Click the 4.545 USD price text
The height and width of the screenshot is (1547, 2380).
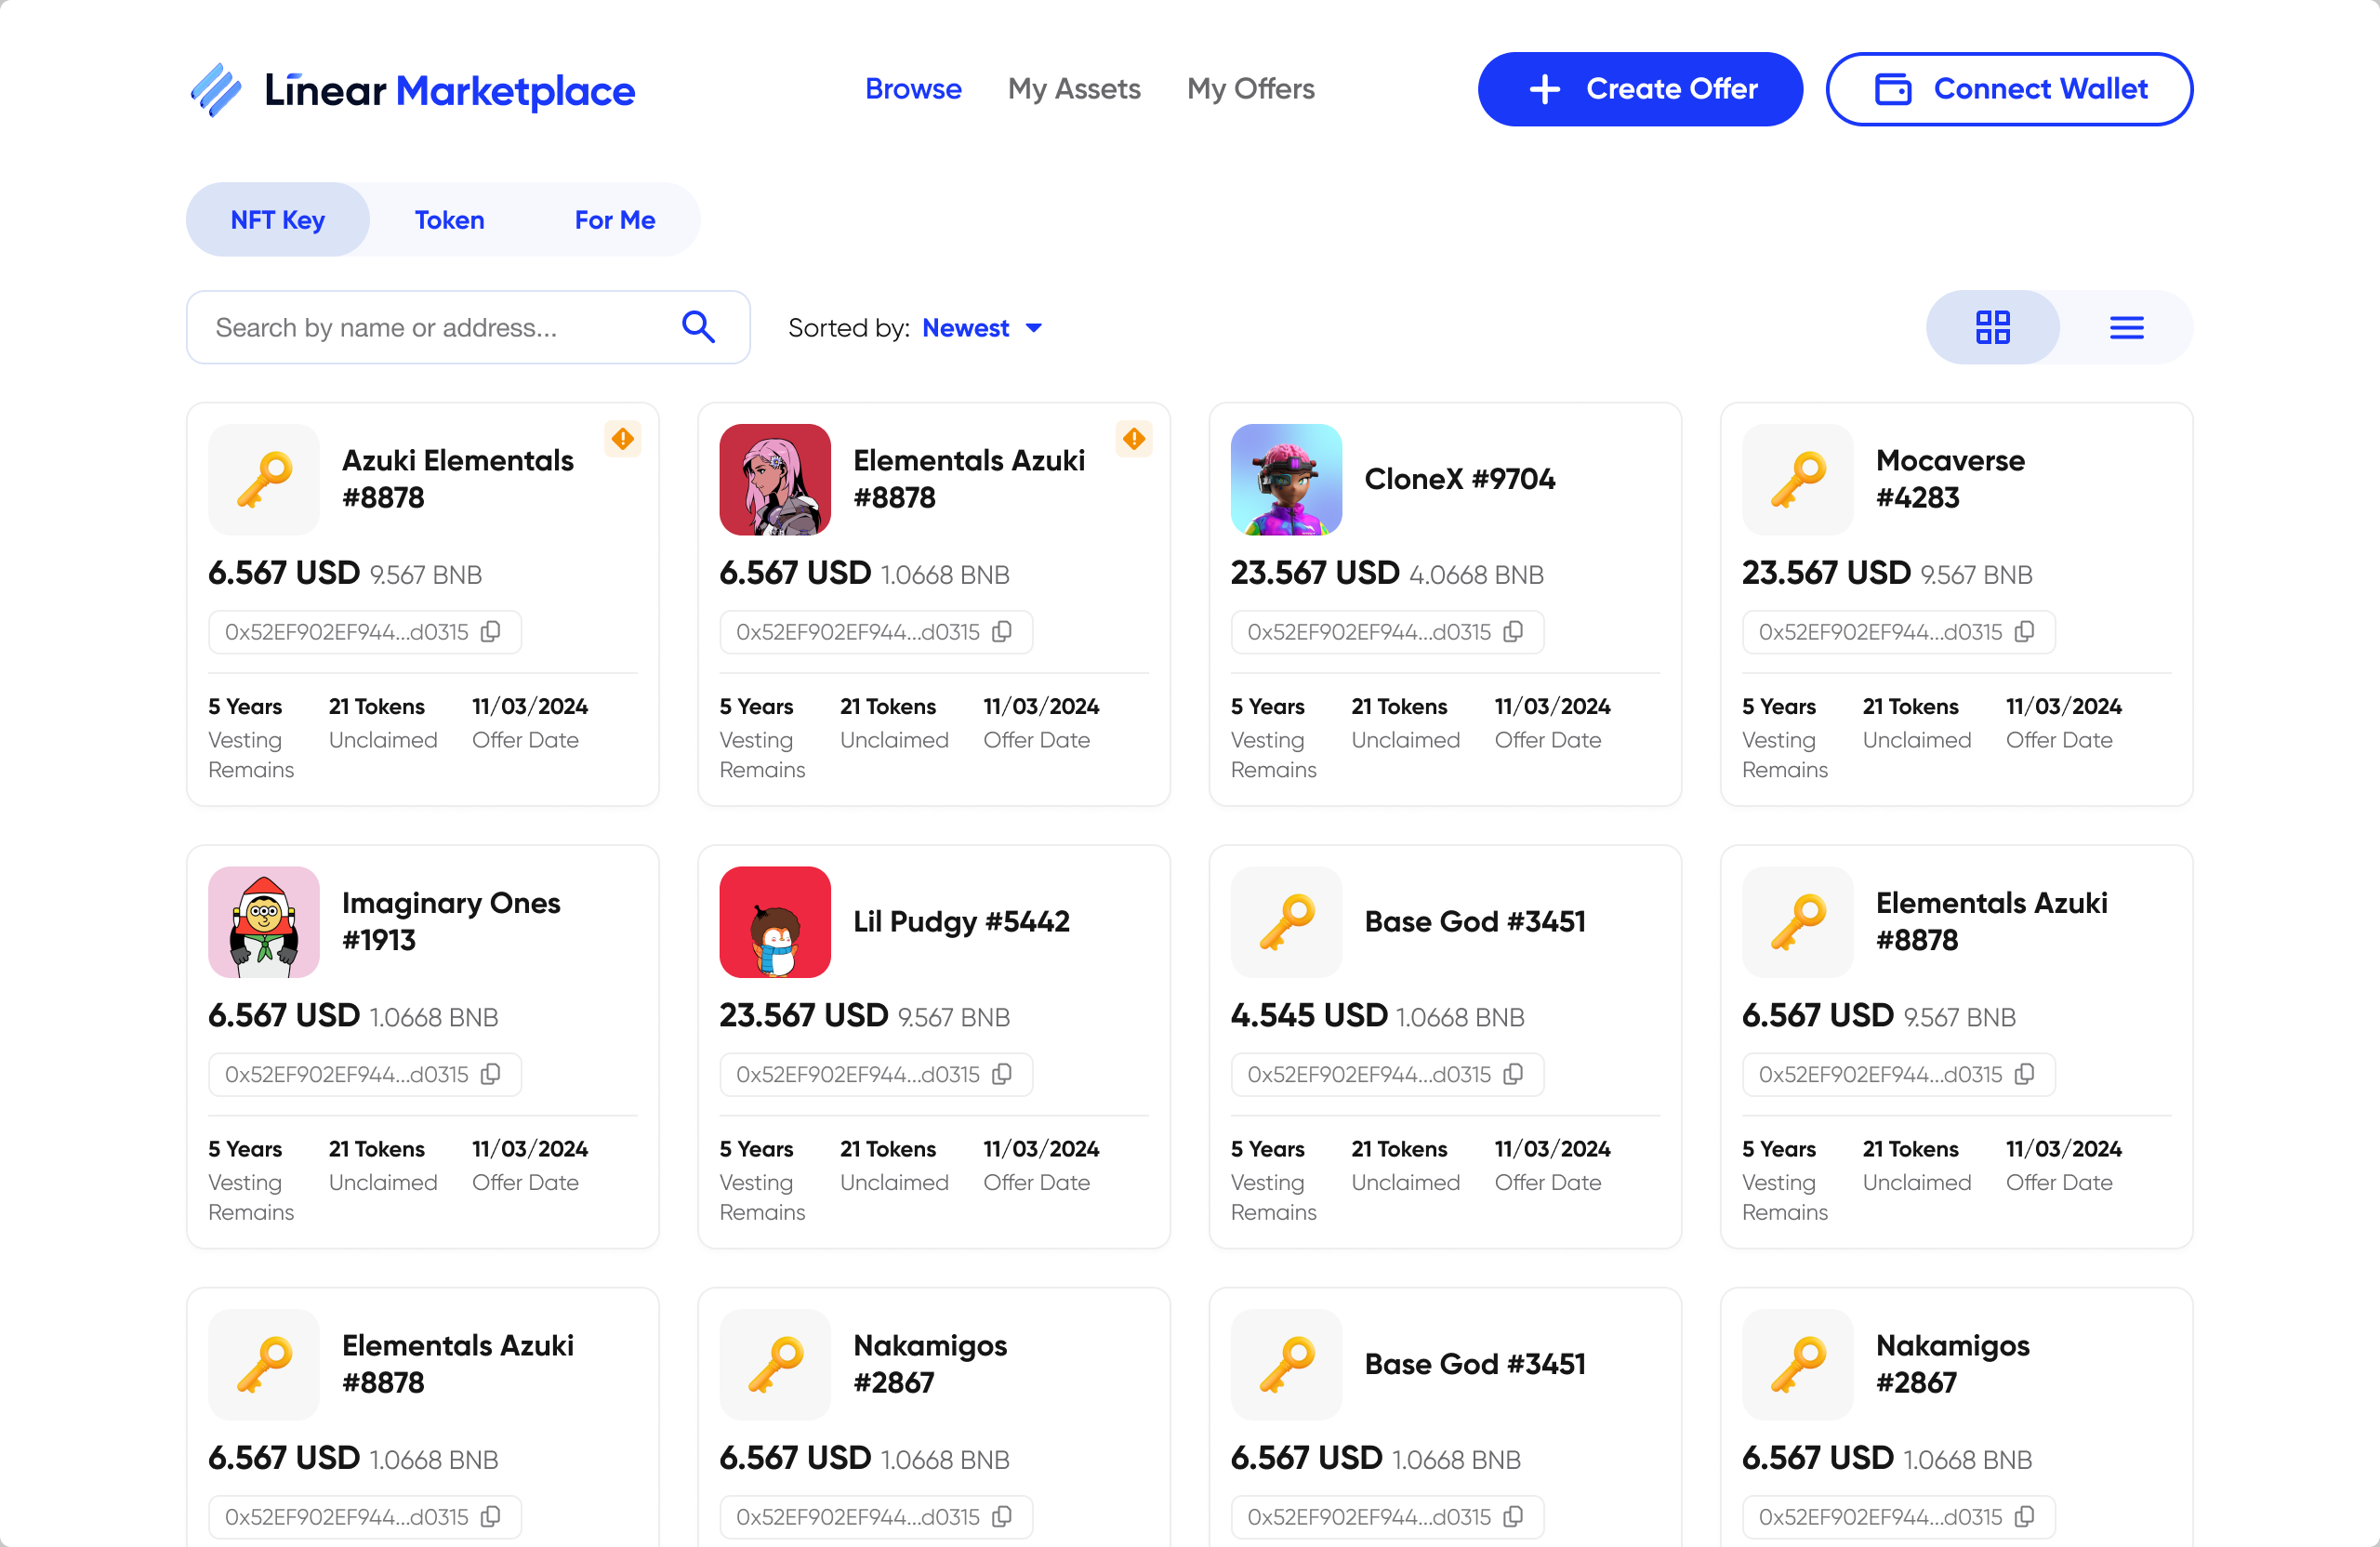(1309, 1016)
